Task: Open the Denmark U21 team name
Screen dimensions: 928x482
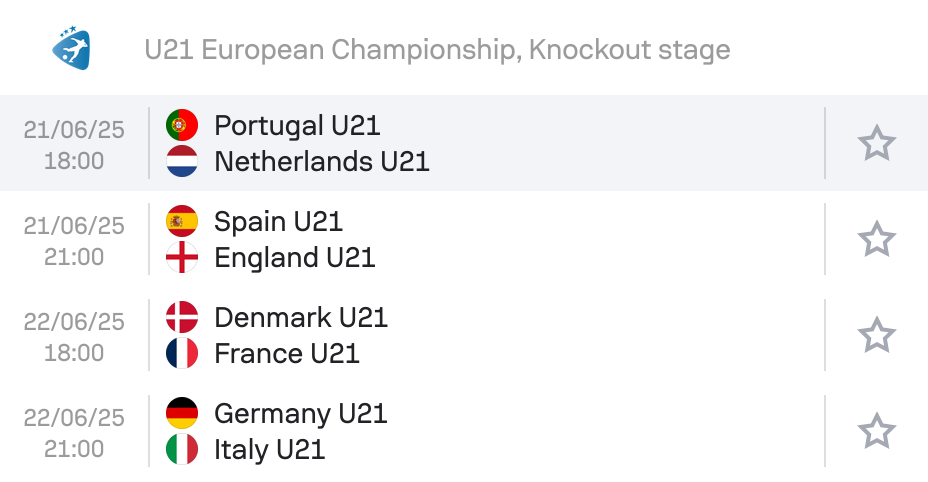Action: [301, 317]
